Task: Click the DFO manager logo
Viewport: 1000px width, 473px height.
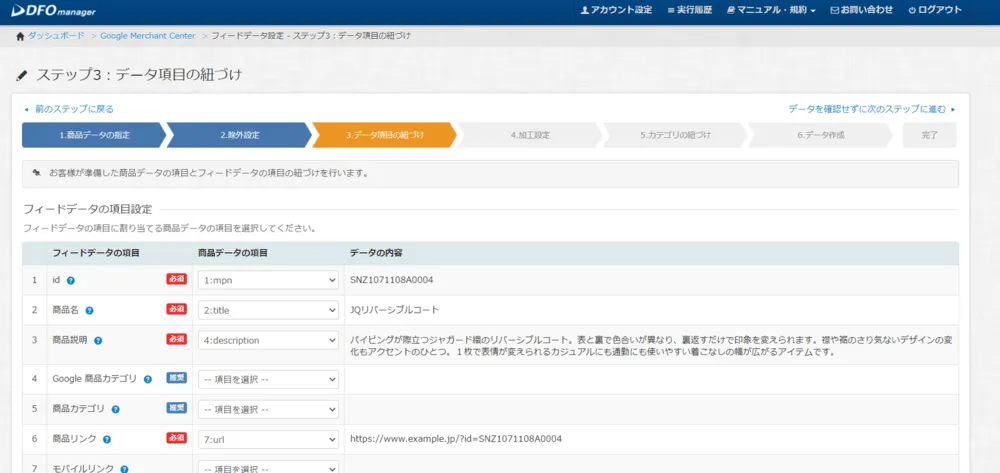Action: coord(54,10)
